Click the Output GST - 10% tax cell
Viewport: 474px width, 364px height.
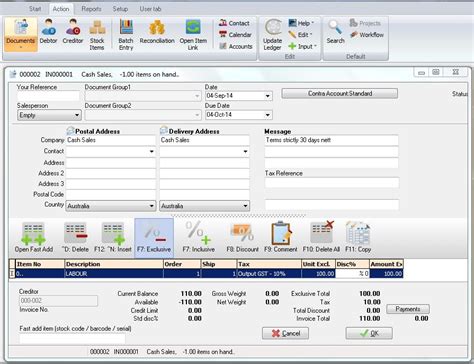point(269,274)
